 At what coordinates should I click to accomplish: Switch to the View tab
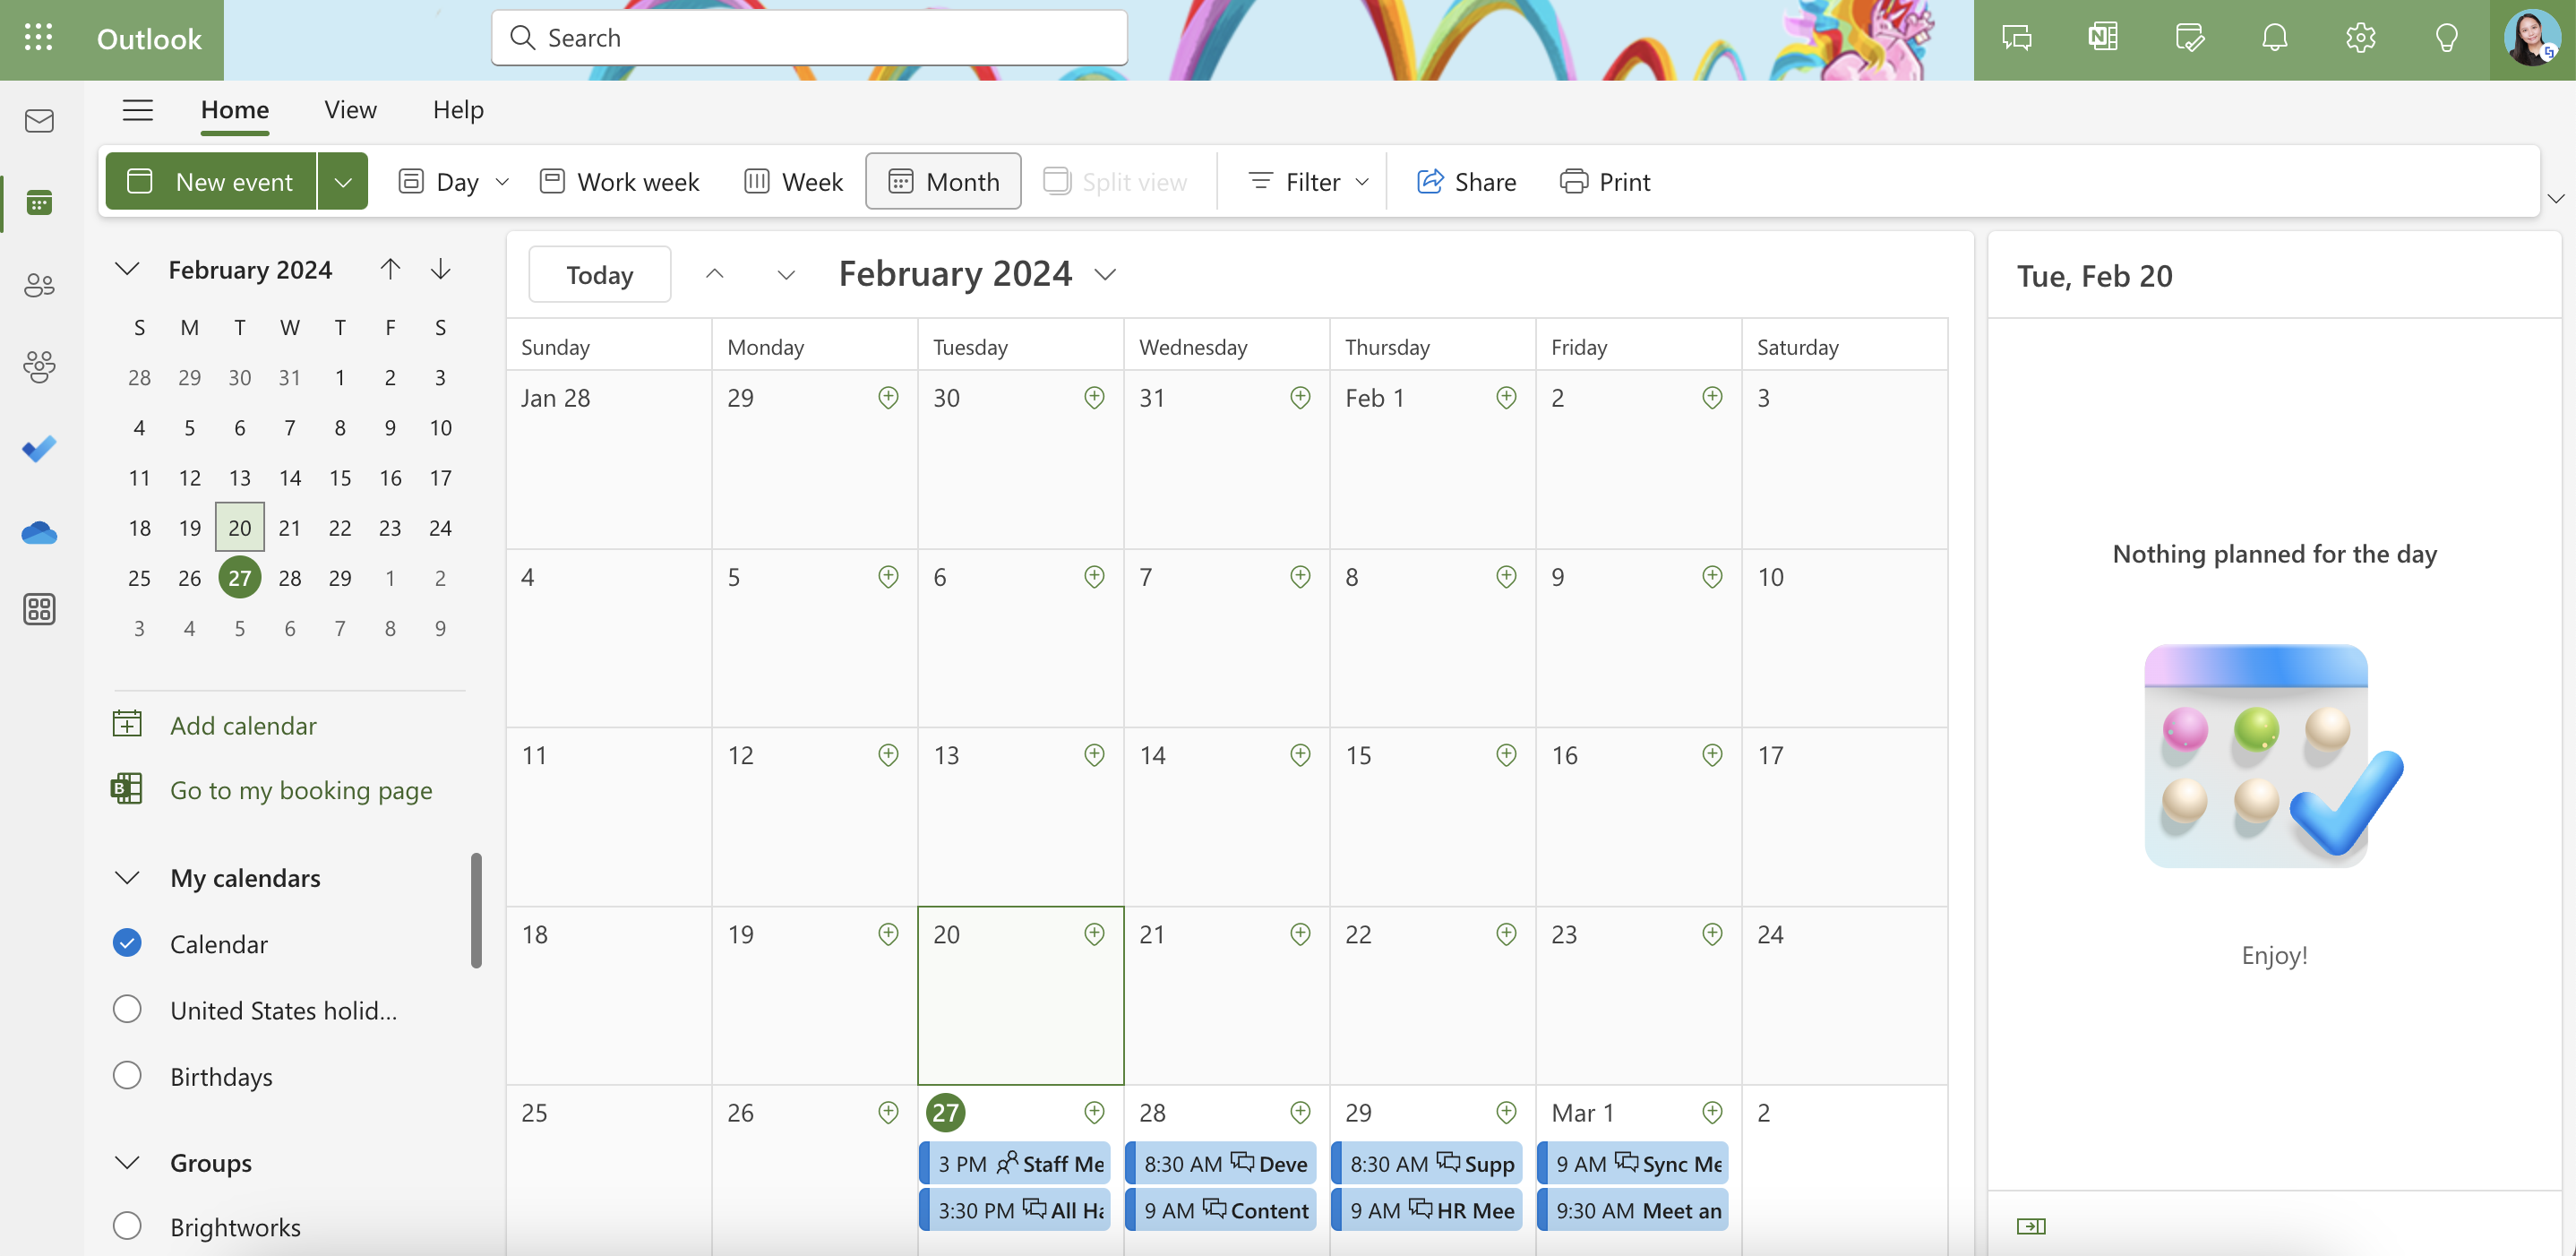coord(350,109)
